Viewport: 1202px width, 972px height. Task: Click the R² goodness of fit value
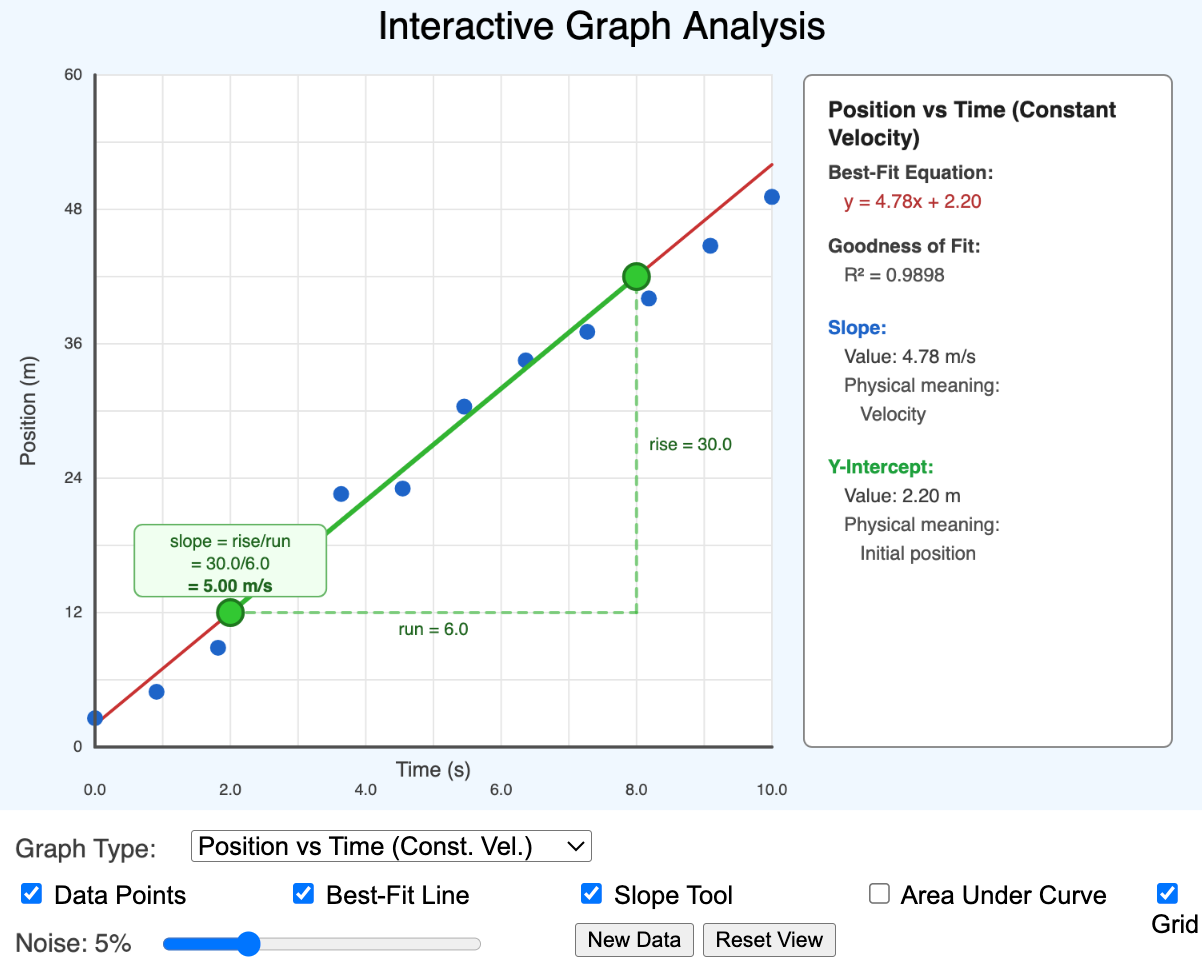pos(895,275)
